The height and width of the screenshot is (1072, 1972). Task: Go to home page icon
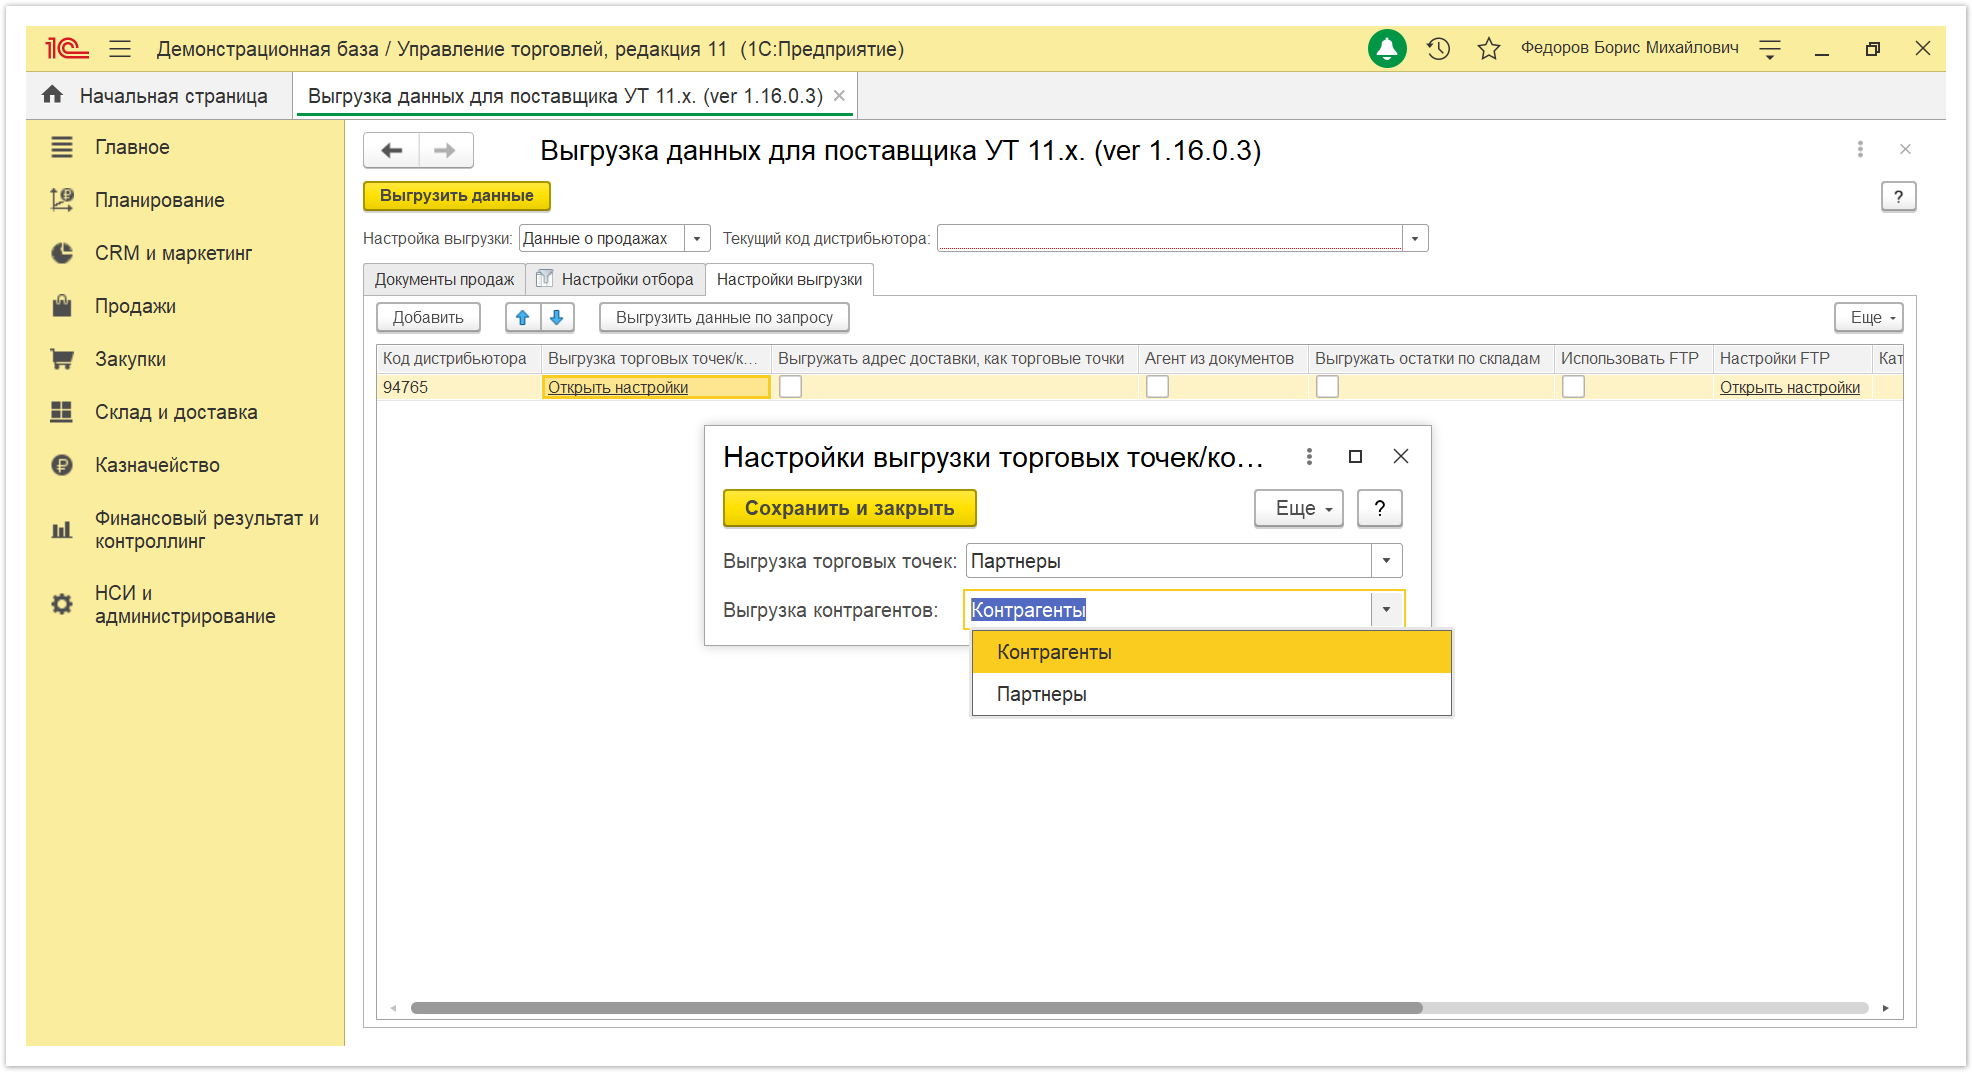click(x=53, y=95)
